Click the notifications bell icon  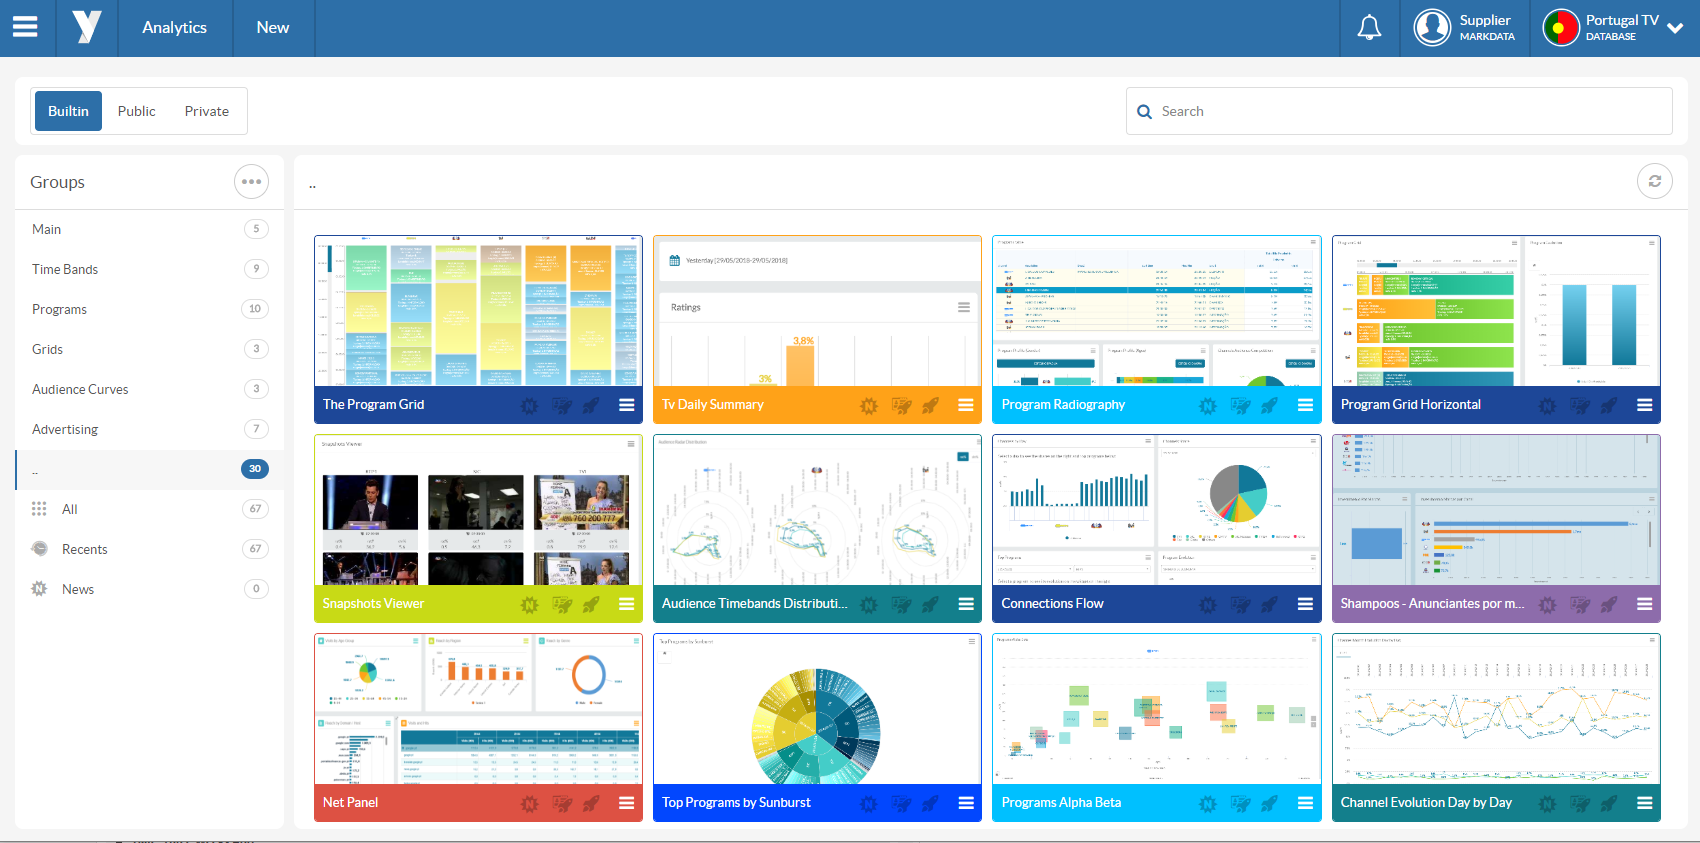coord(1369,28)
